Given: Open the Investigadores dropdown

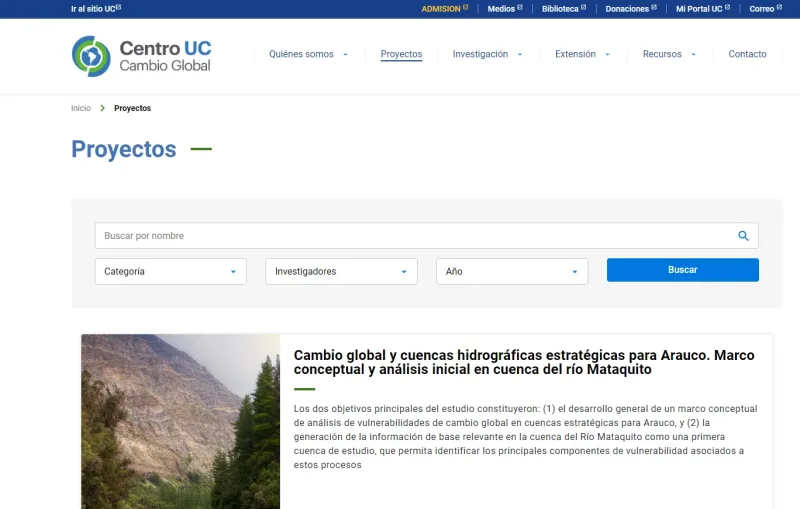Looking at the screenshot, I should click(x=341, y=271).
